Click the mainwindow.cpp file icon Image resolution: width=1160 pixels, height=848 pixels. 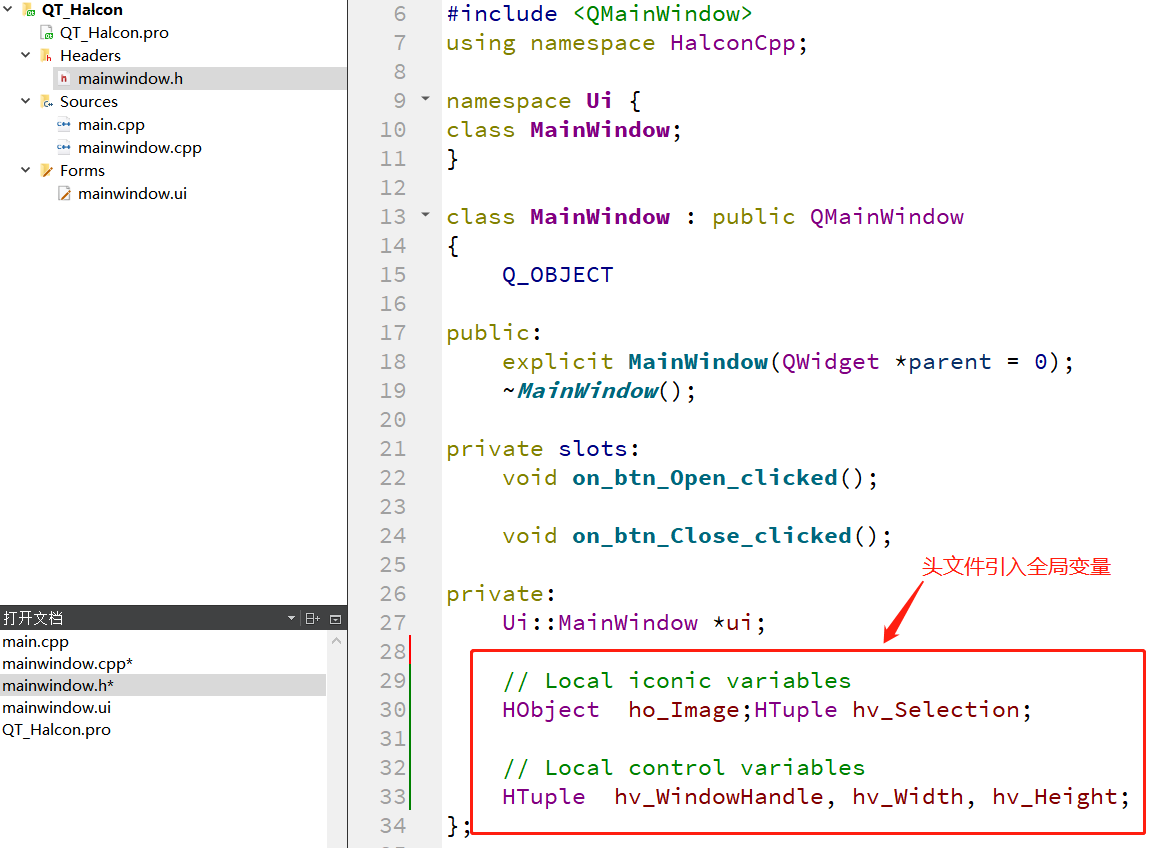click(64, 148)
